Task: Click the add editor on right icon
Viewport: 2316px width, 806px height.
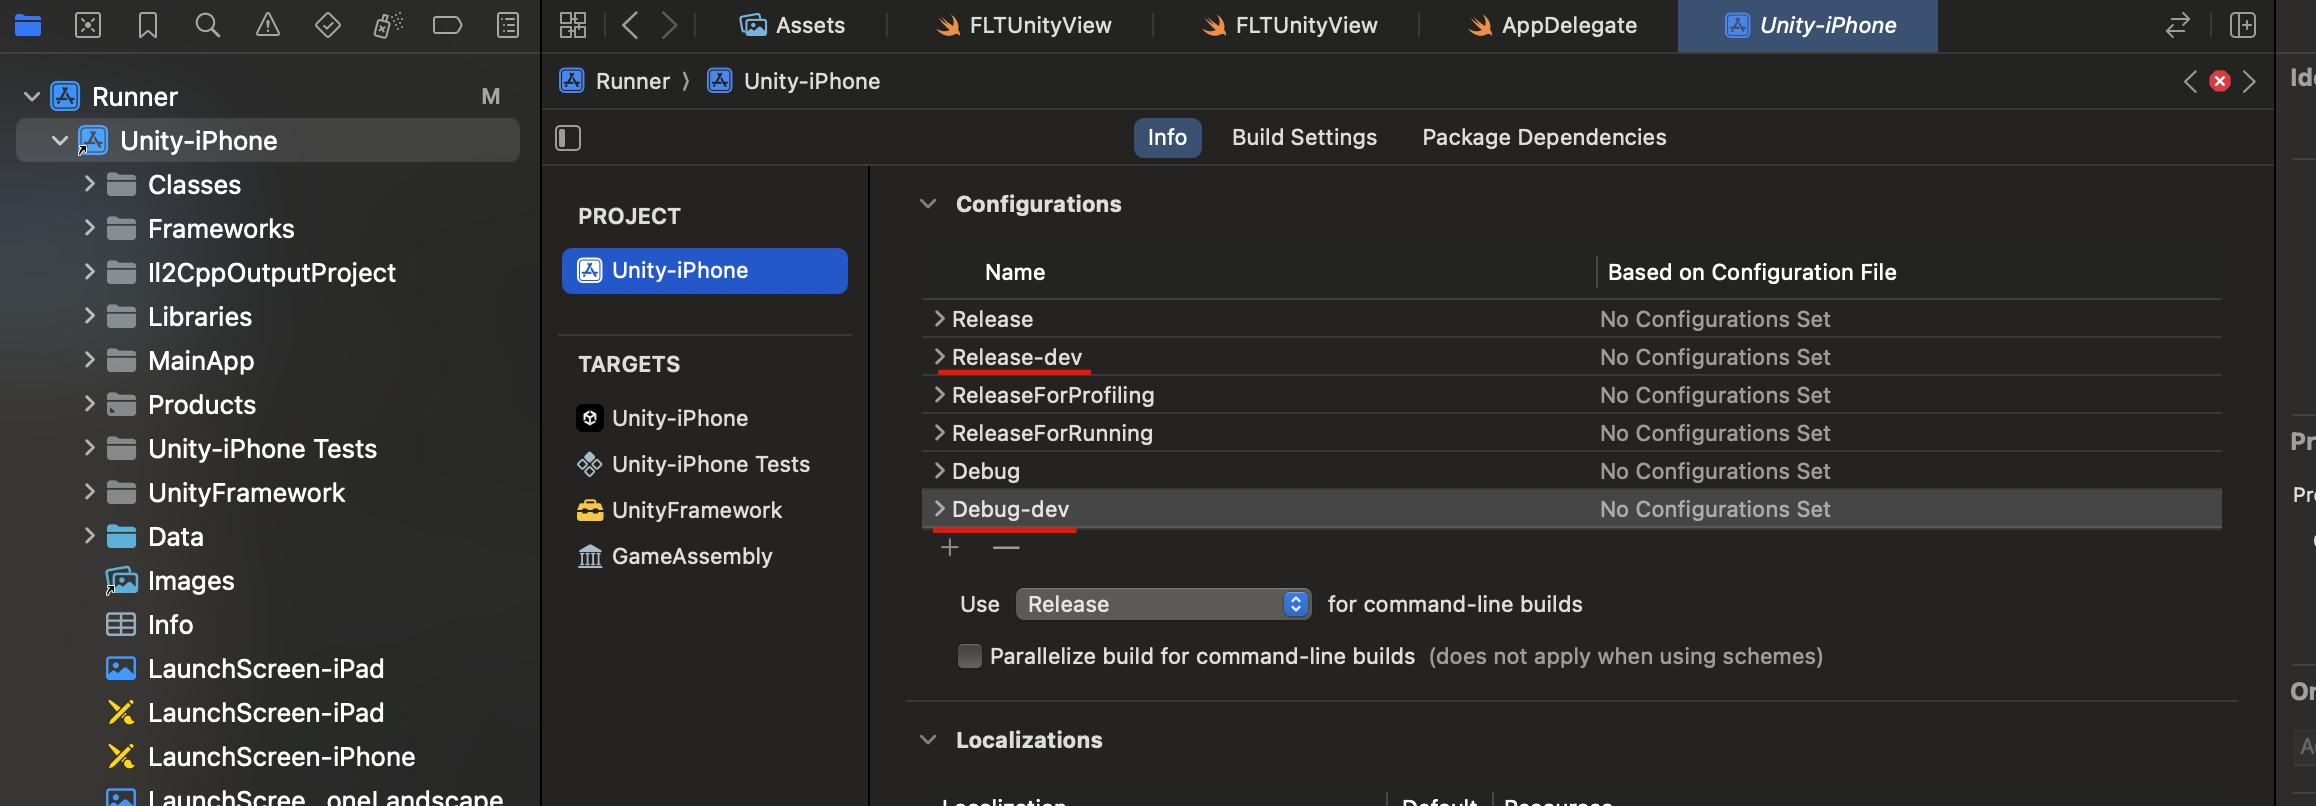Action: point(2243,25)
